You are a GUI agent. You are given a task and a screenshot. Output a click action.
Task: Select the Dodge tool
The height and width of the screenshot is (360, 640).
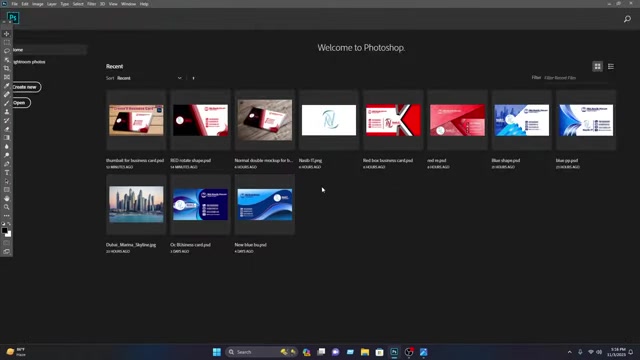coord(7,155)
